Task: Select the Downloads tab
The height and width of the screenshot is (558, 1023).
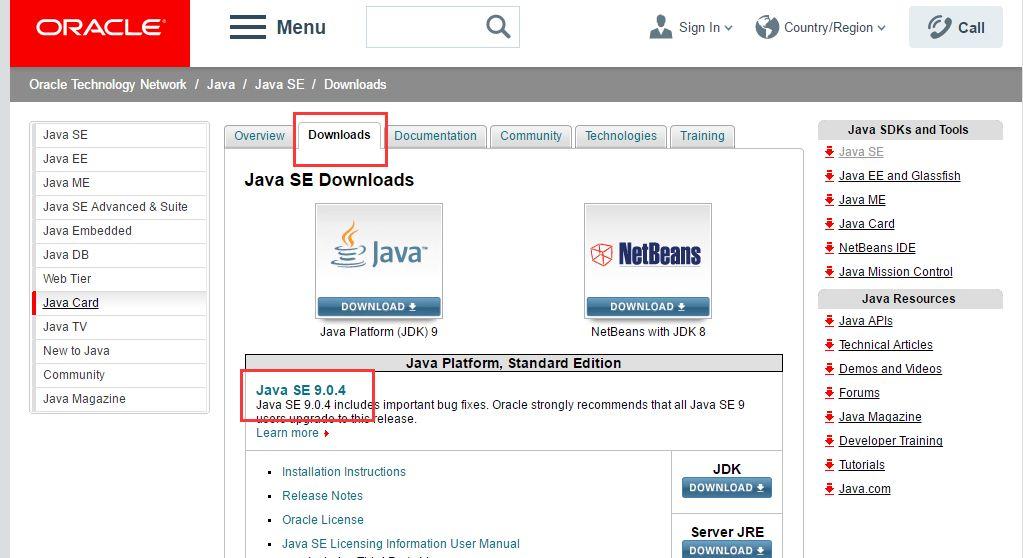Action: pos(339,135)
